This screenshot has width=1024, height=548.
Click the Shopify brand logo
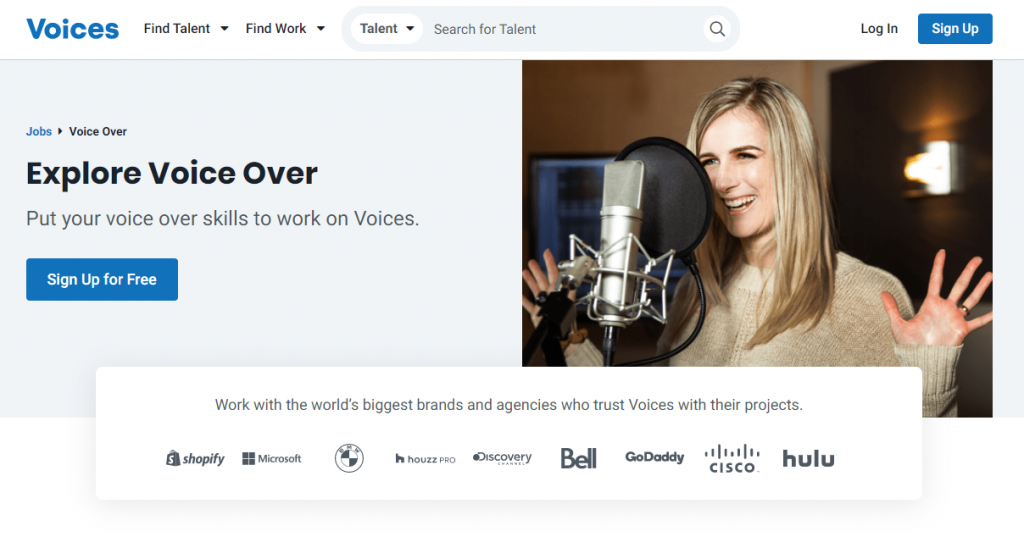pos(195,459)
